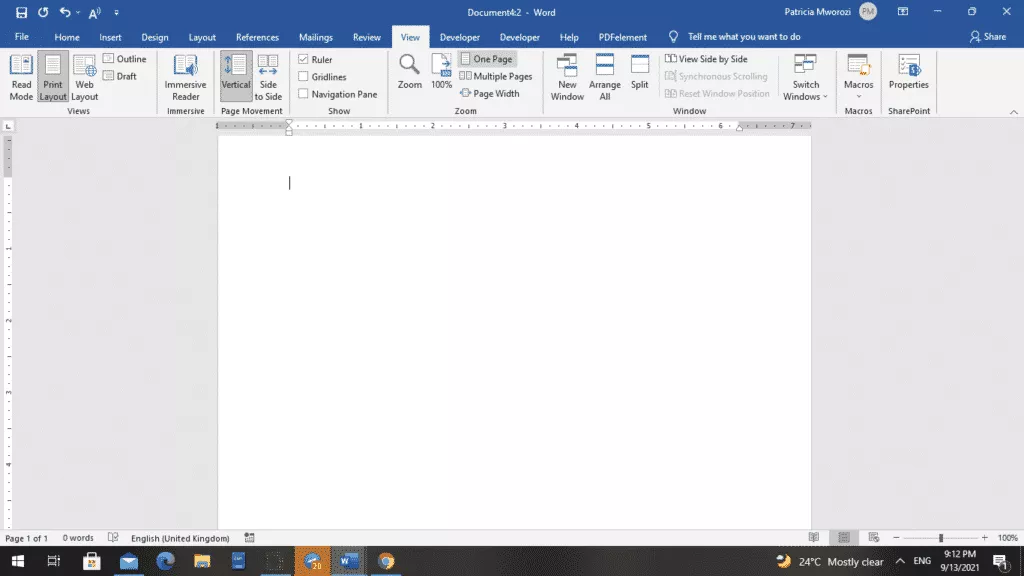1024x576 pixels.
Task: Click the tab stop selector on ruler corner
Action: 8,126
